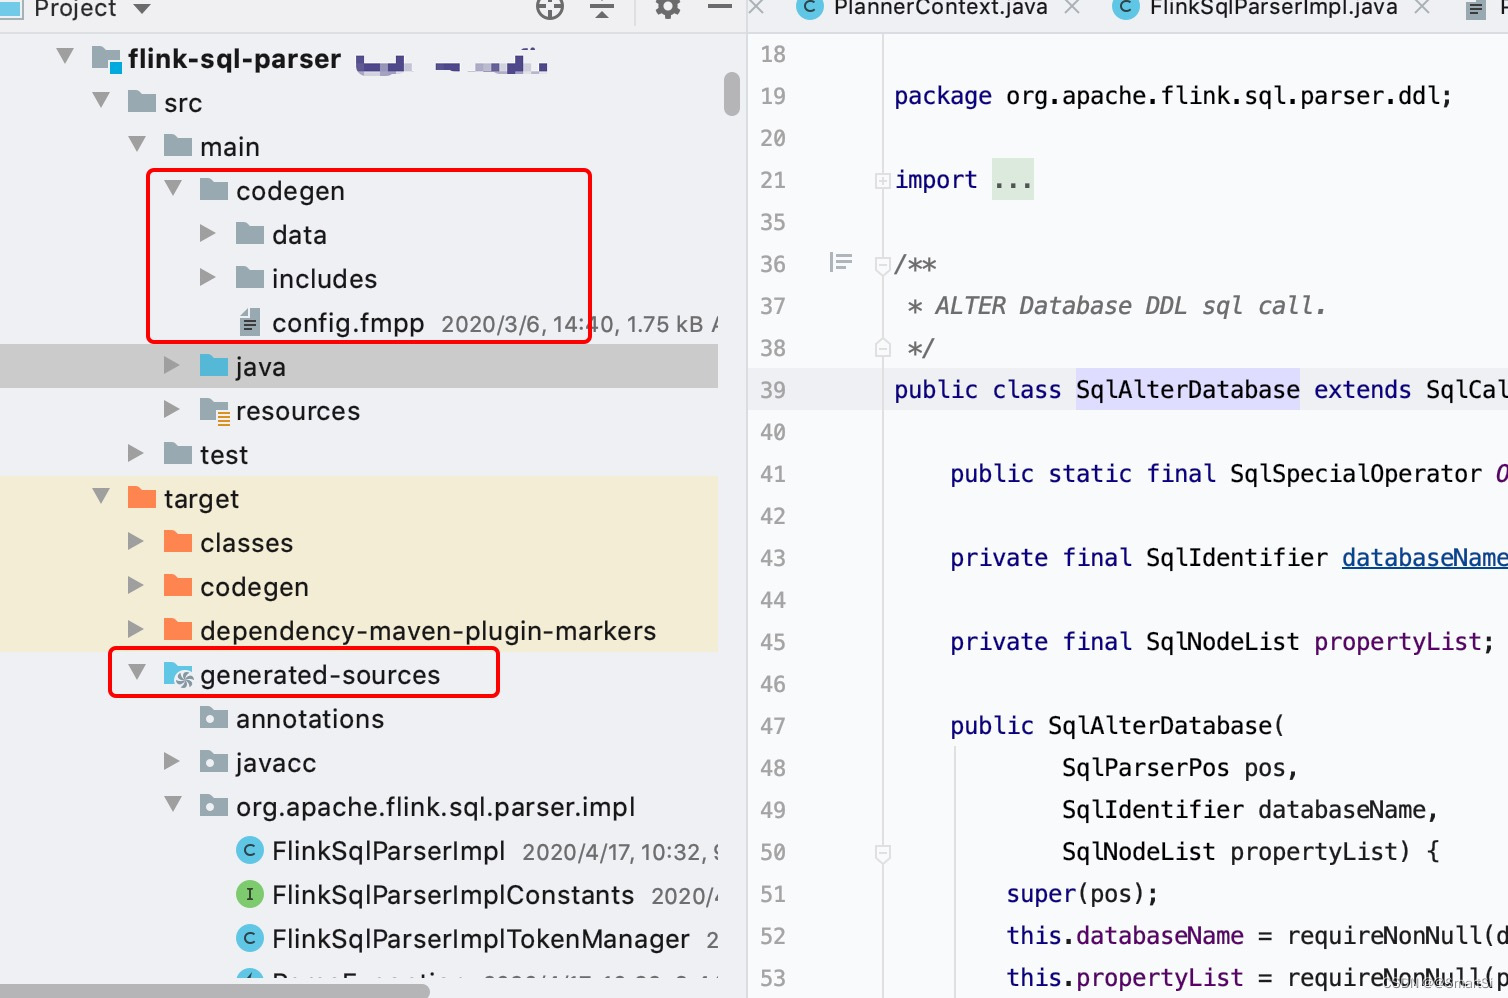Screen dimensions: 1508x998
Task: Click the javacc package folder icon
Action: (x=214, y=761)
